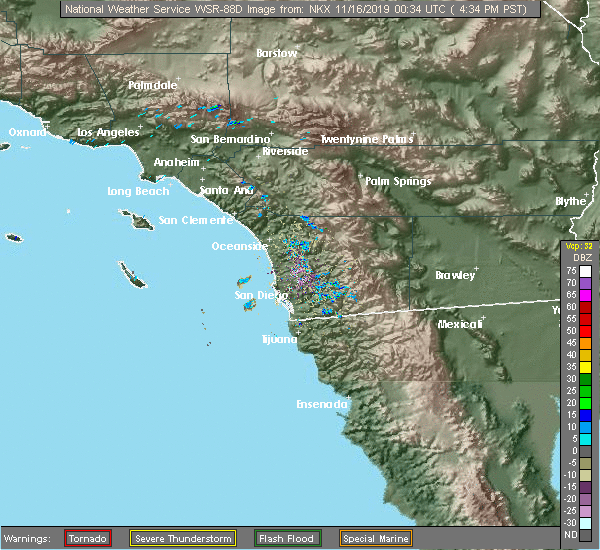Click the Twentynine Palms label

(367, 139)
